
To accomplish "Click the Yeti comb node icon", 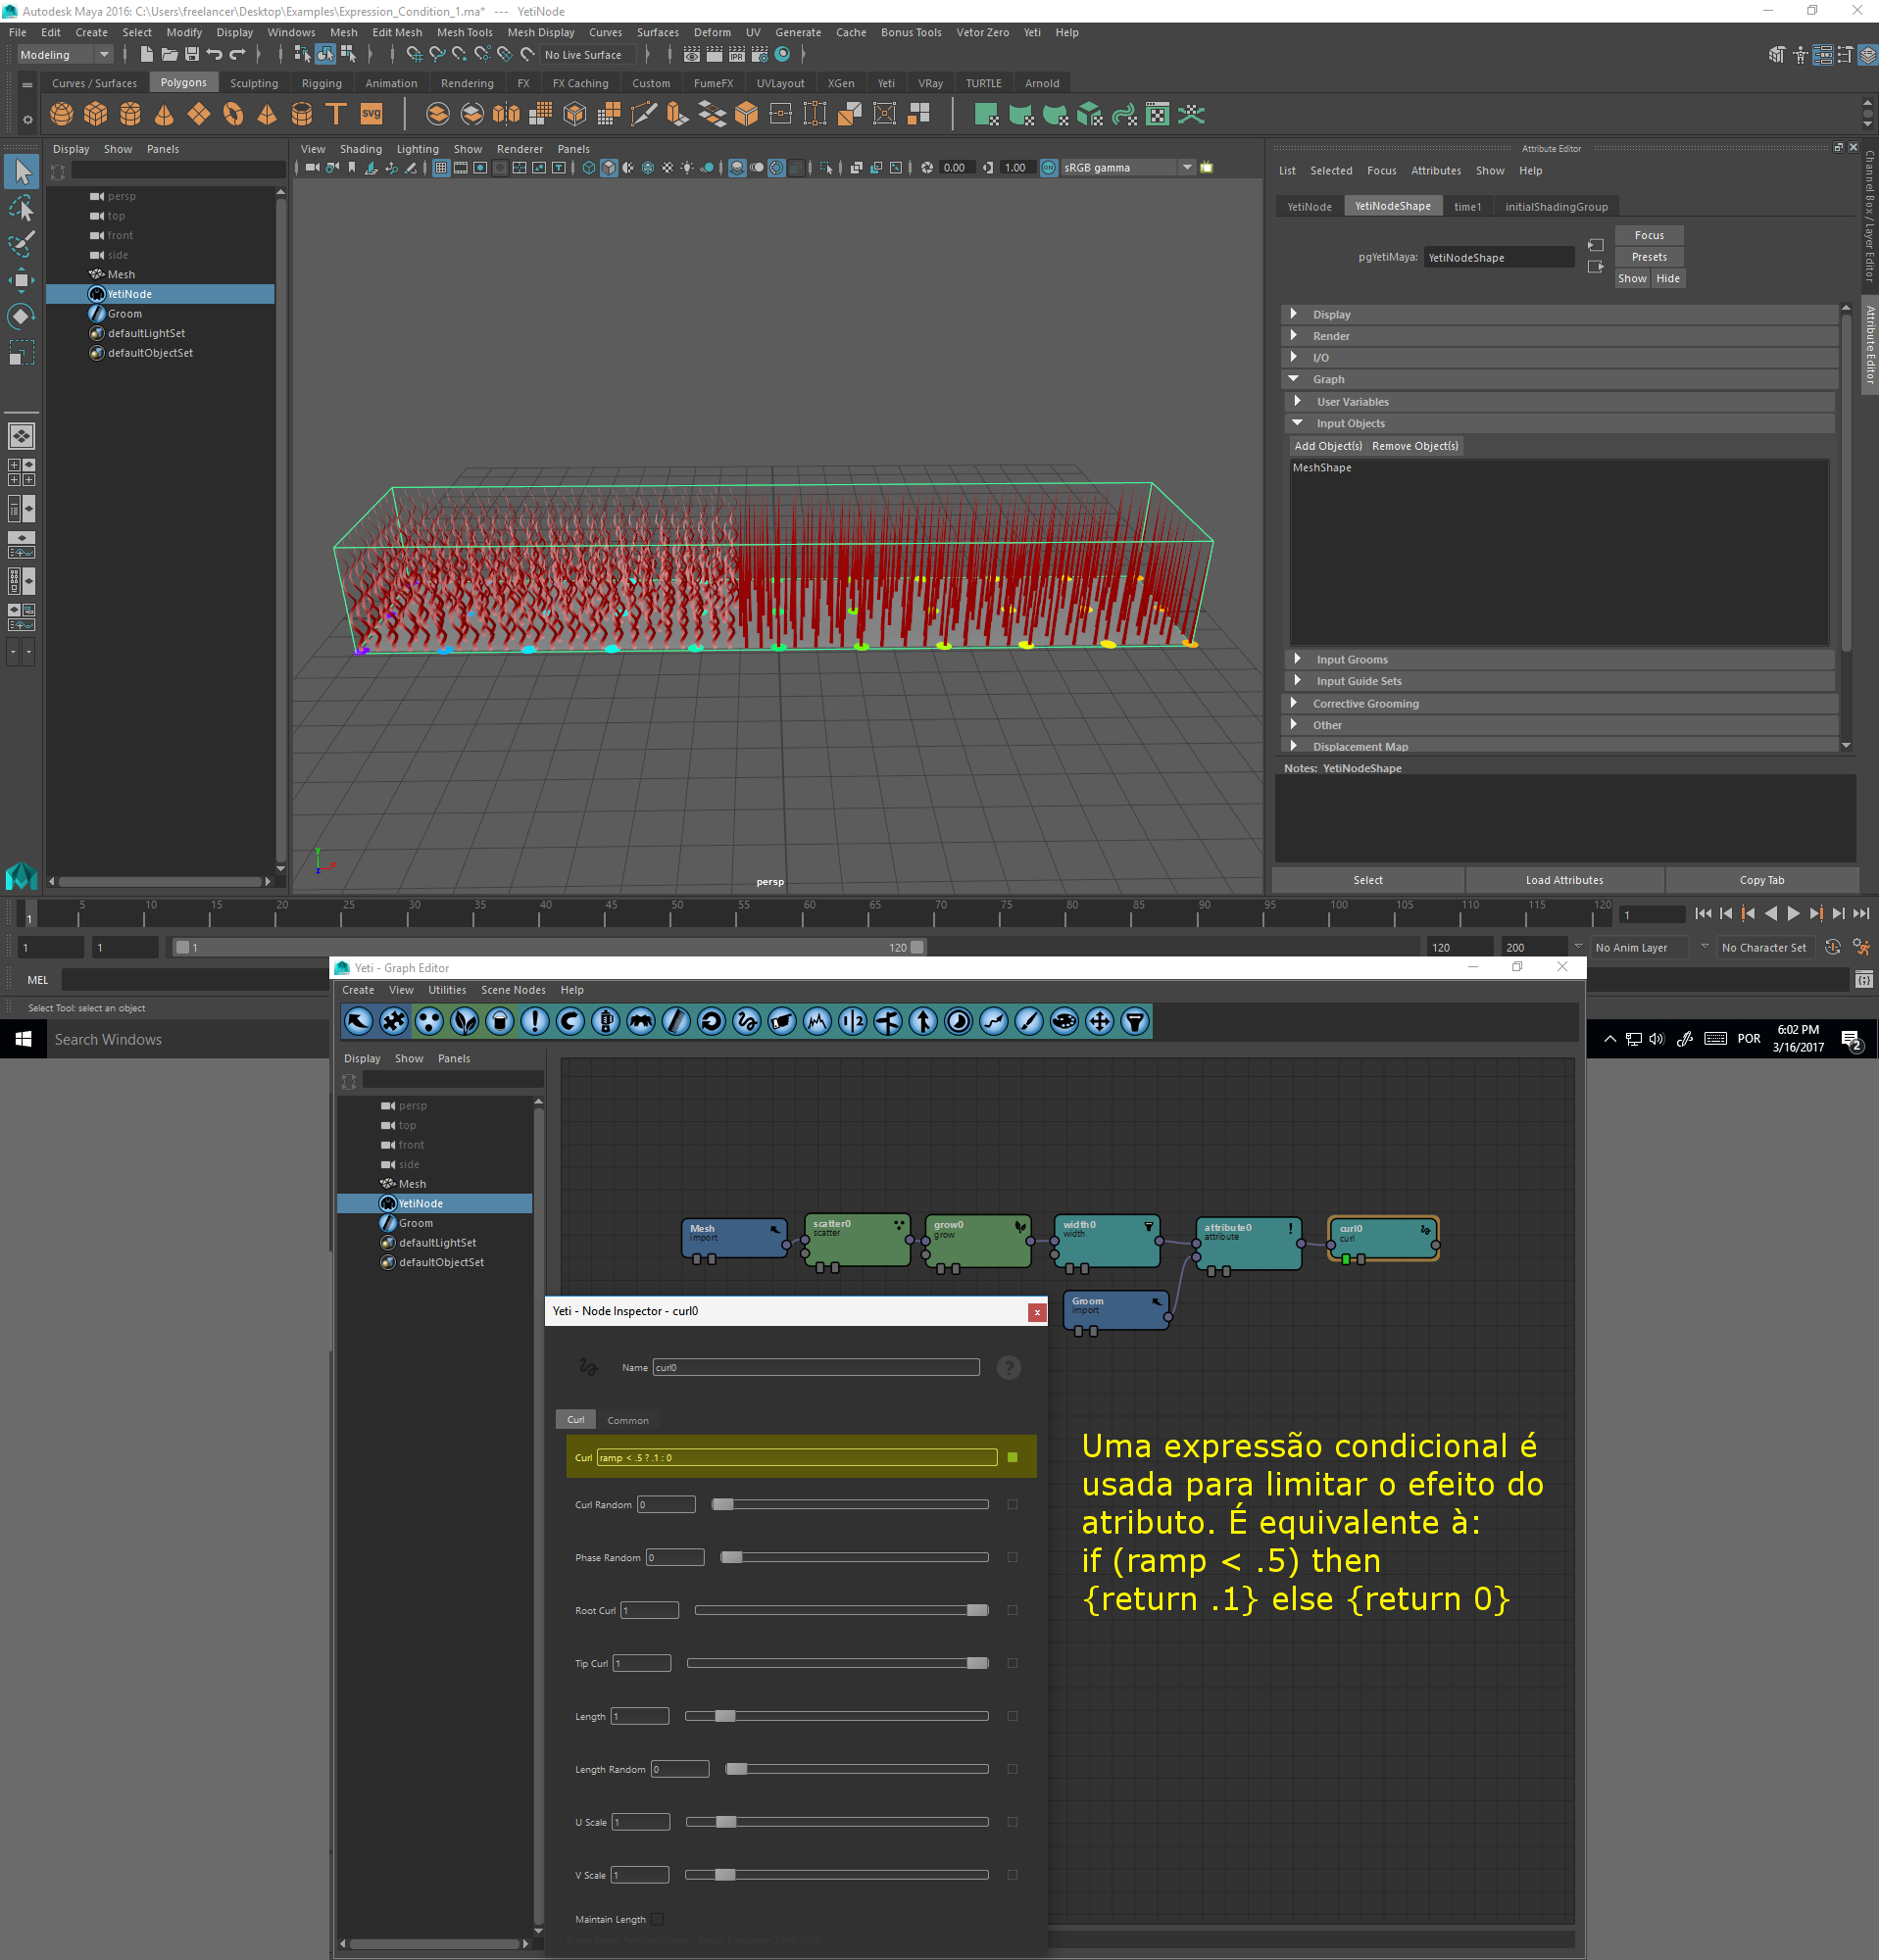I will tap(676, 1021).
